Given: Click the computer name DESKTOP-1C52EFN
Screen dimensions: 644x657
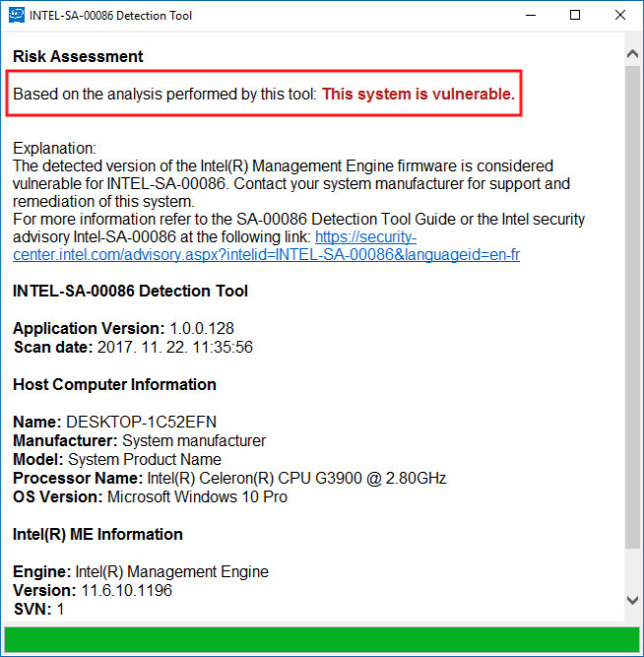Looking at the screenshot, I should tap(141, 422).
